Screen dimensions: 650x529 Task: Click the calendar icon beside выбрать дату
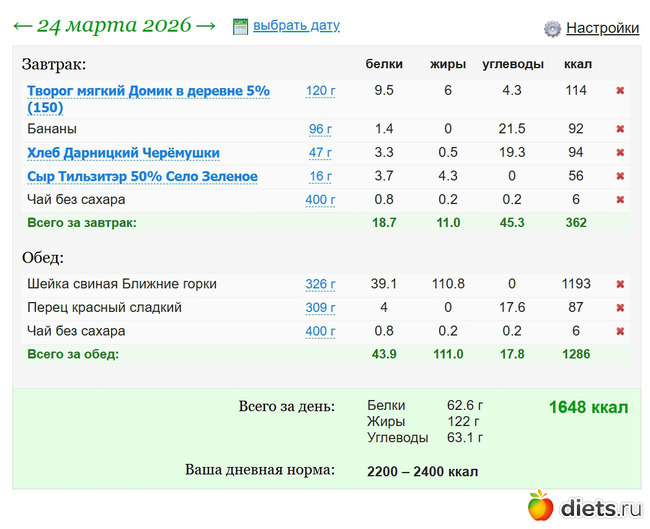click(x=240, y=26)
